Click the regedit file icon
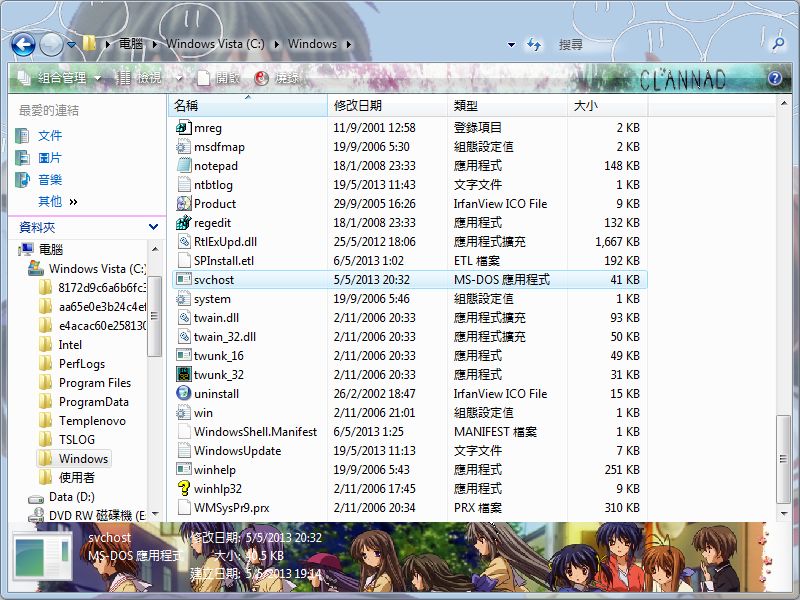 tap(183, 223)
